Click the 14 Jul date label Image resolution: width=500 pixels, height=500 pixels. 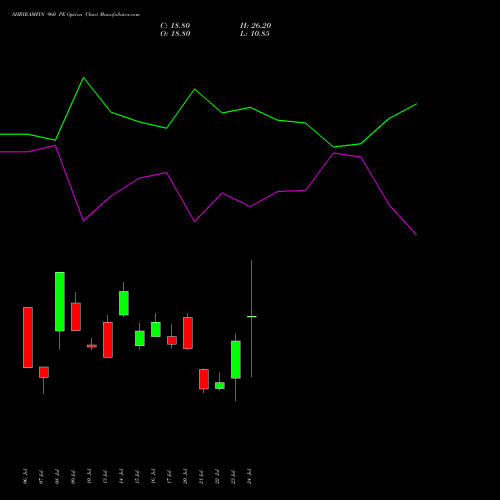121,476
